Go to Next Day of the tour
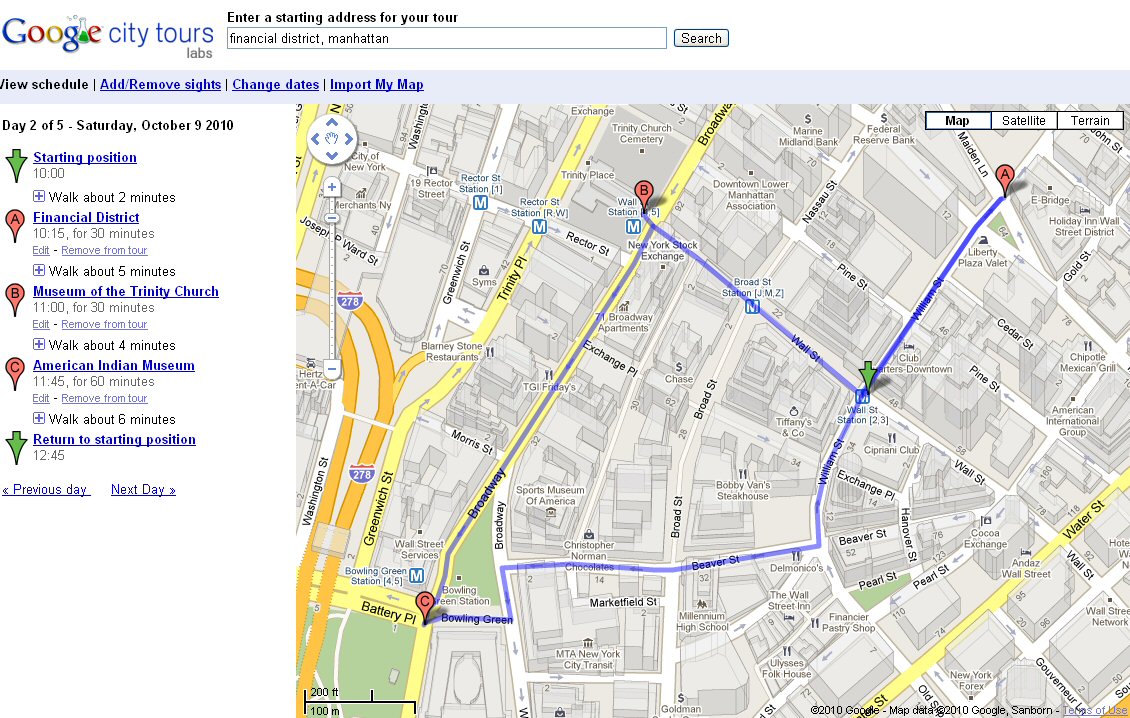Screen dimensions: 1130x718 click(142, 489)
